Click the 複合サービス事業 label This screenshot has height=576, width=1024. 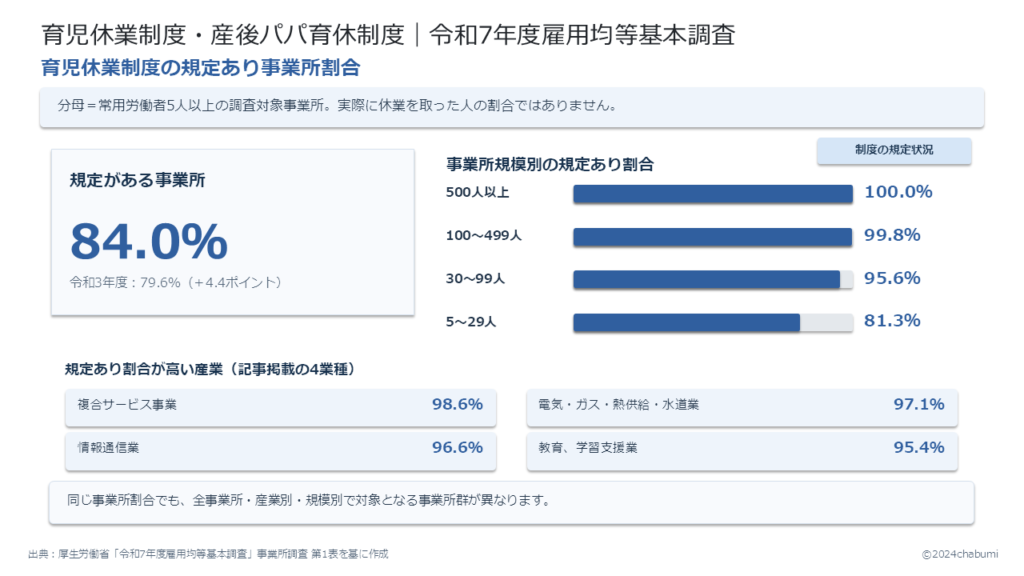click(x=127, y=405)
